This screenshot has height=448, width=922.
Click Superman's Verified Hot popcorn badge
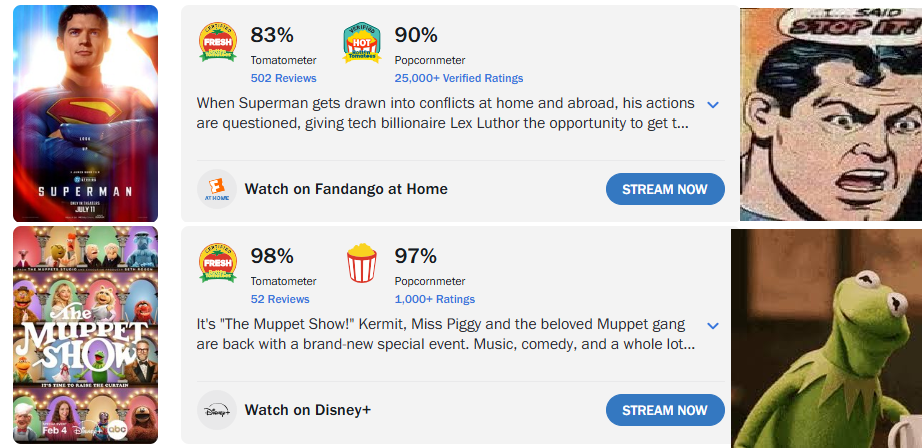point(361,45)
